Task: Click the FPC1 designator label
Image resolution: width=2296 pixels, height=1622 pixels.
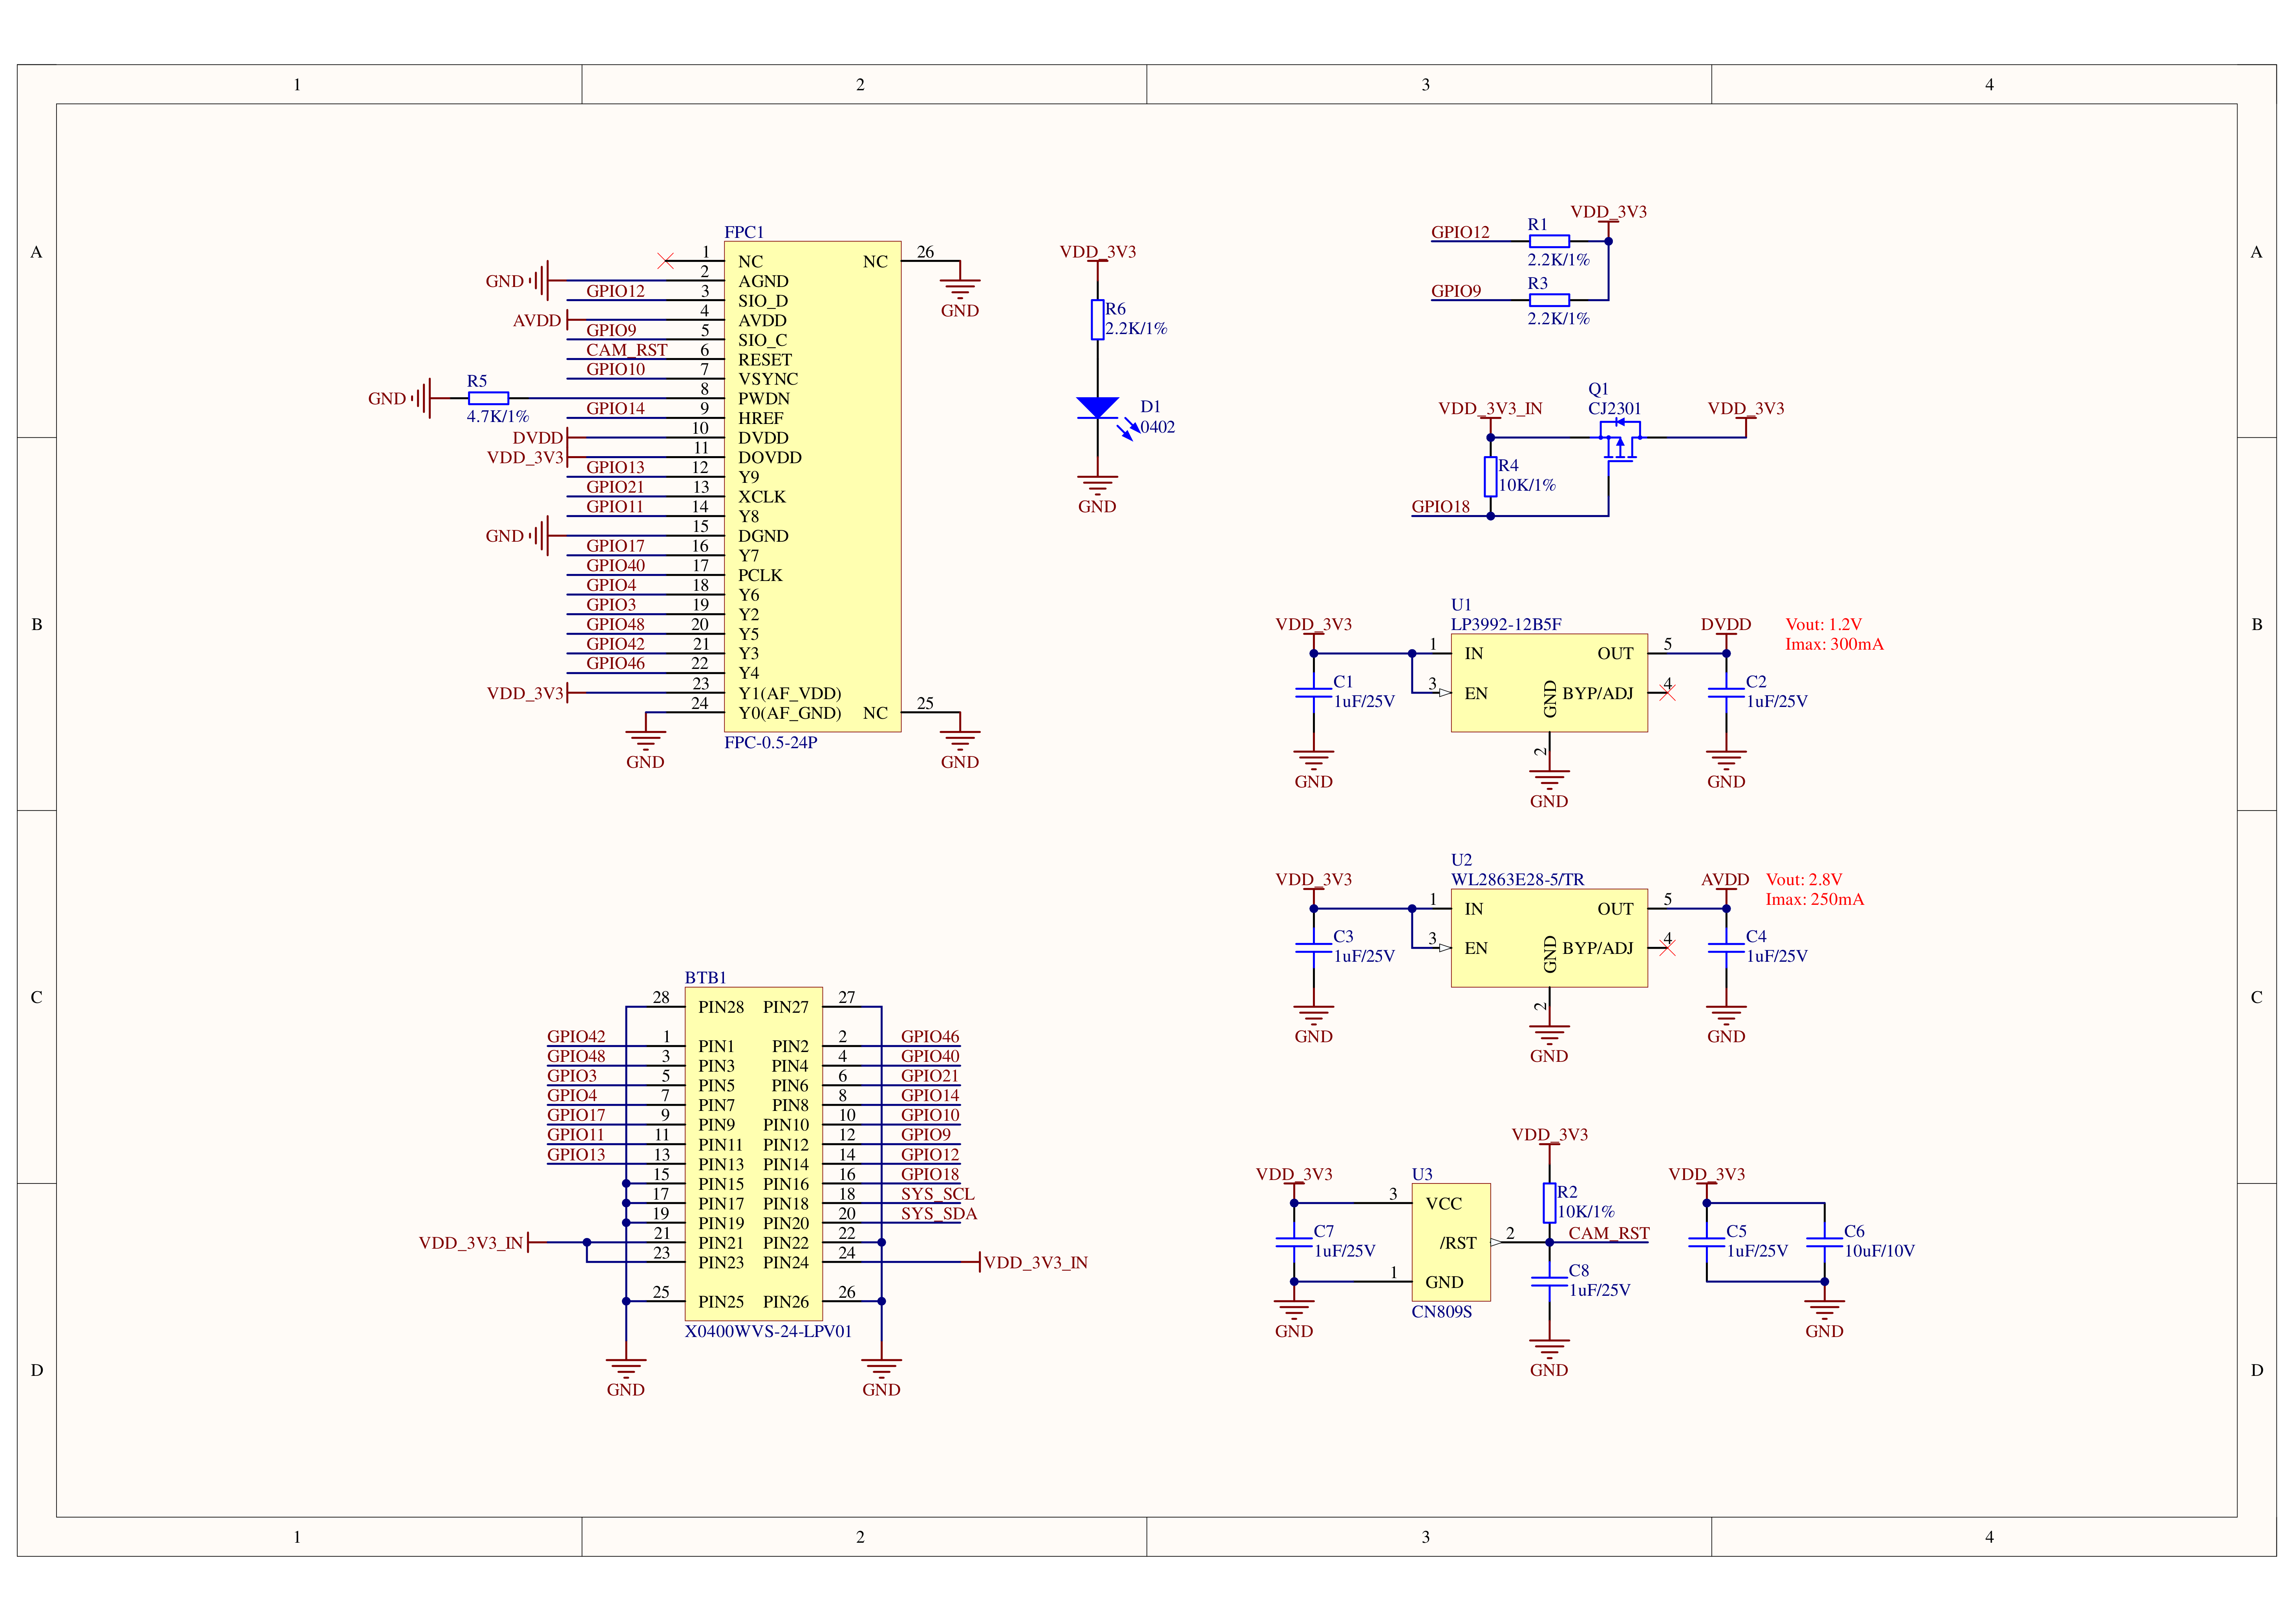Action: pyautogui.click(x=744, y=232)
